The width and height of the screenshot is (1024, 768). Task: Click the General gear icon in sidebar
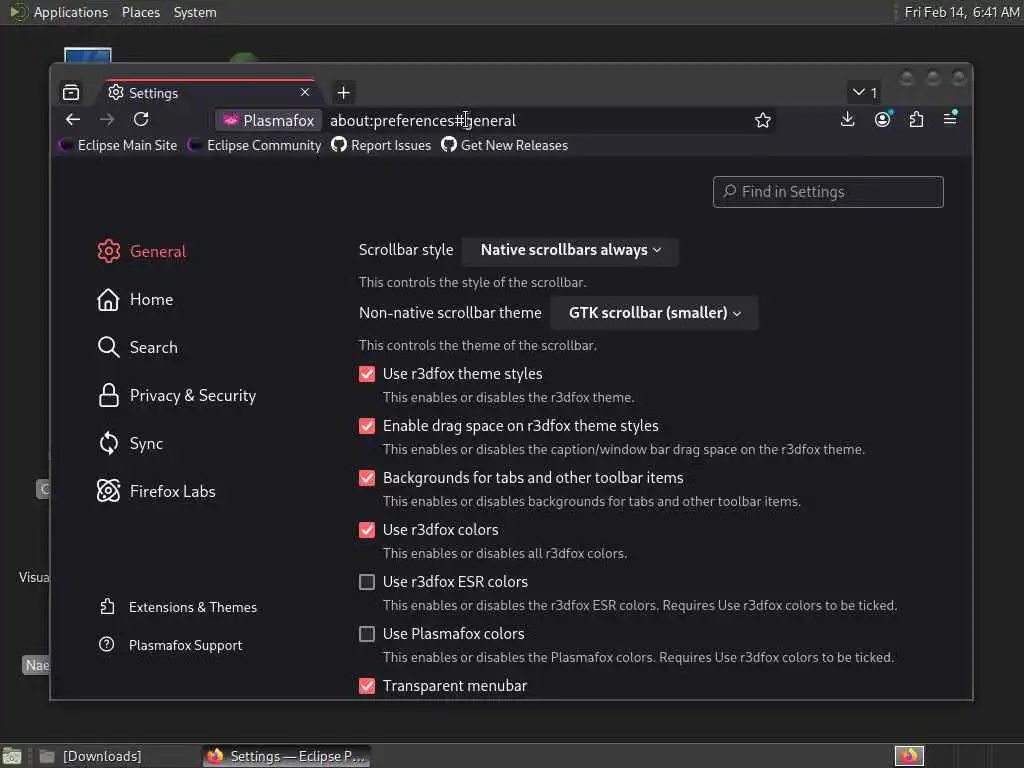click(x=108, y=251)
